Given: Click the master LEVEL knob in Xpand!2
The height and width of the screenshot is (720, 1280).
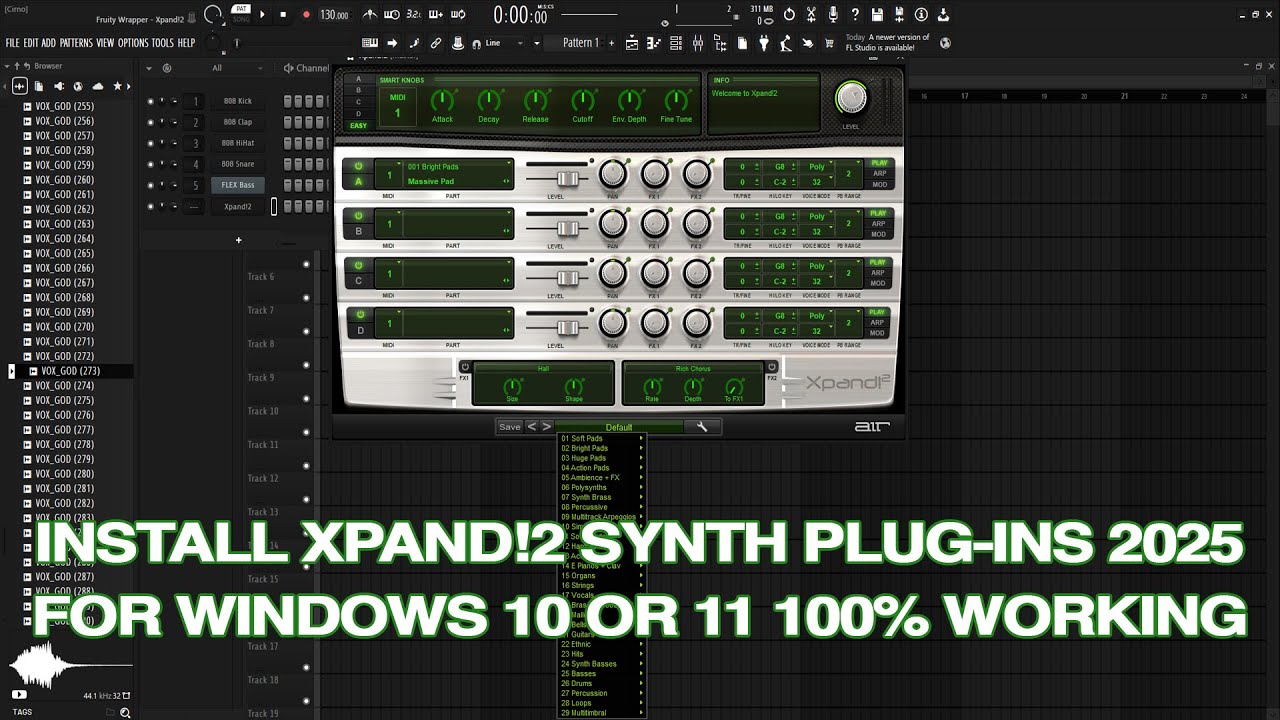Looking at the screenshot, I should coord(851,98).
